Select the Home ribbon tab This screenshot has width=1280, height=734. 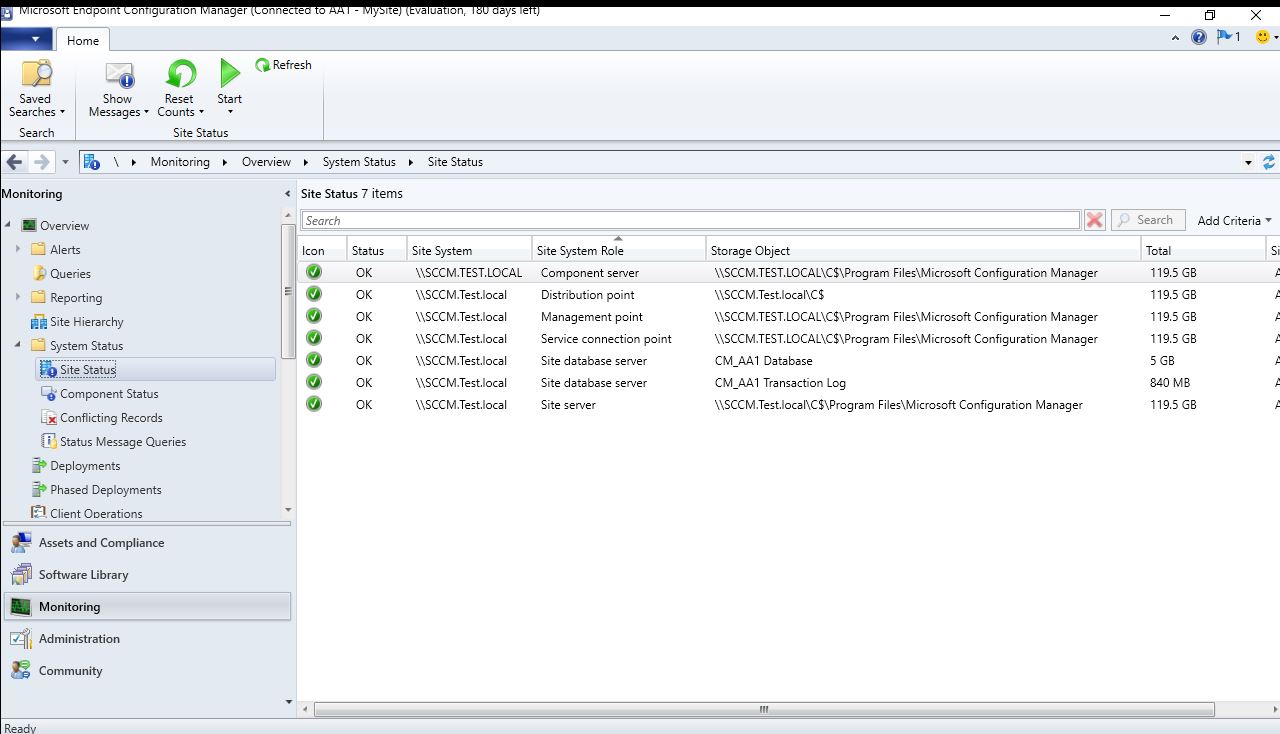pyautogui.click(x=83, y=40)
